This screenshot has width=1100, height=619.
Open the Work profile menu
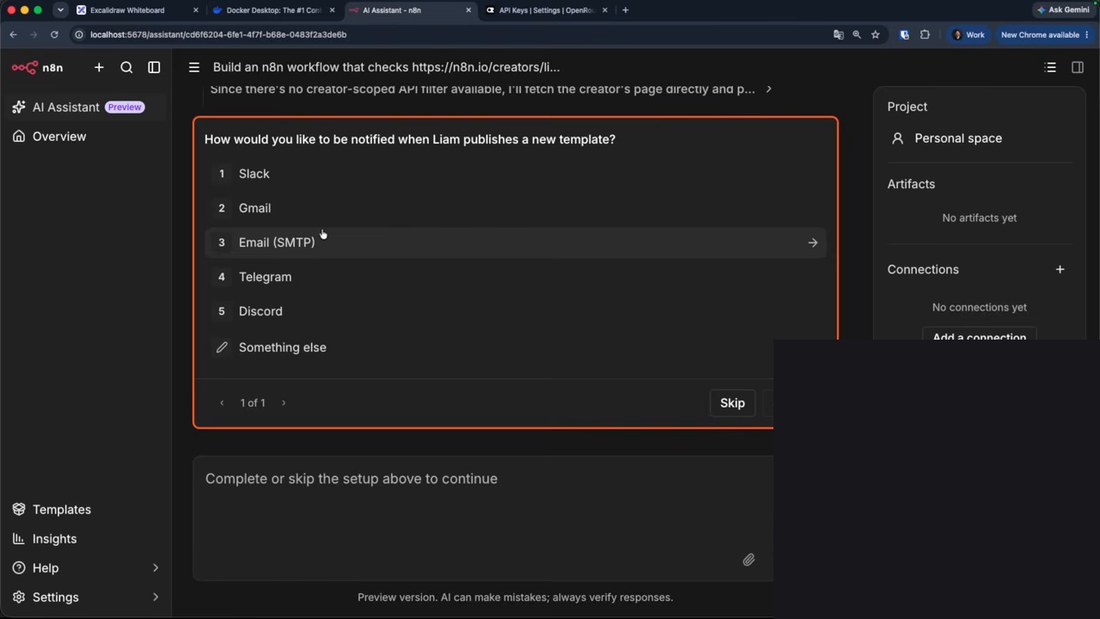[969, 34]
